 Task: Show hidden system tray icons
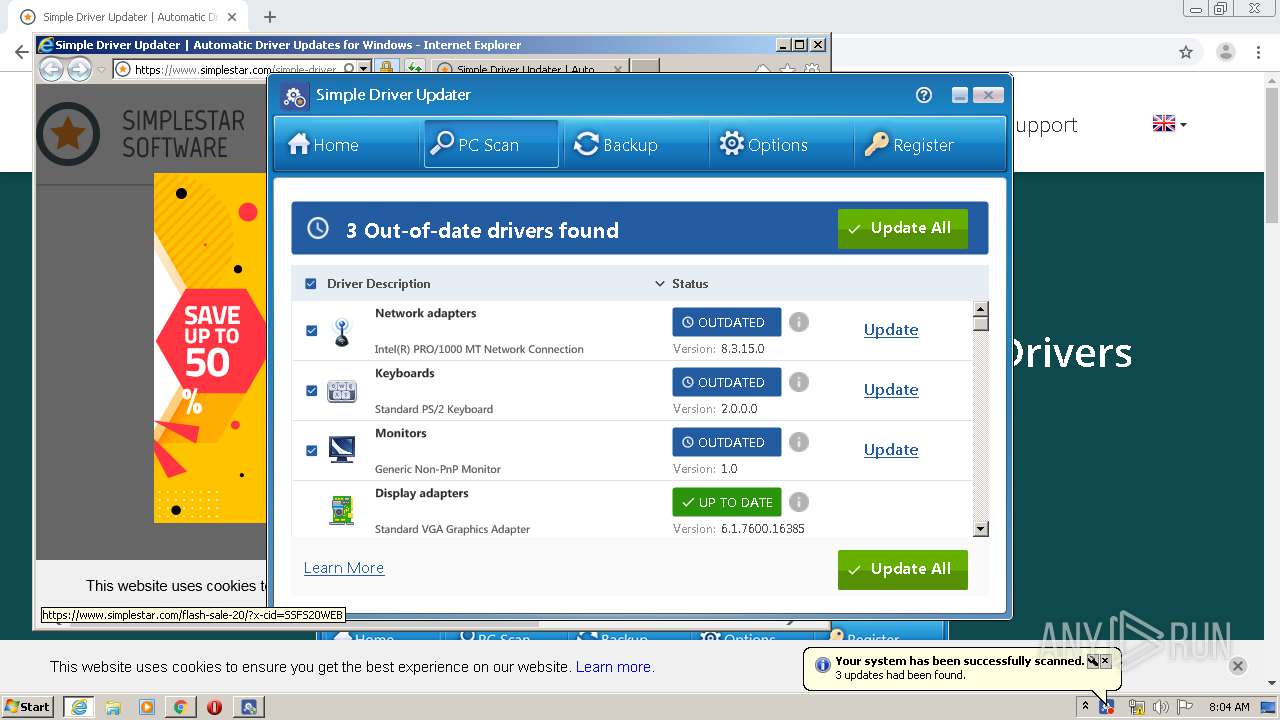tap(1084, 707)
